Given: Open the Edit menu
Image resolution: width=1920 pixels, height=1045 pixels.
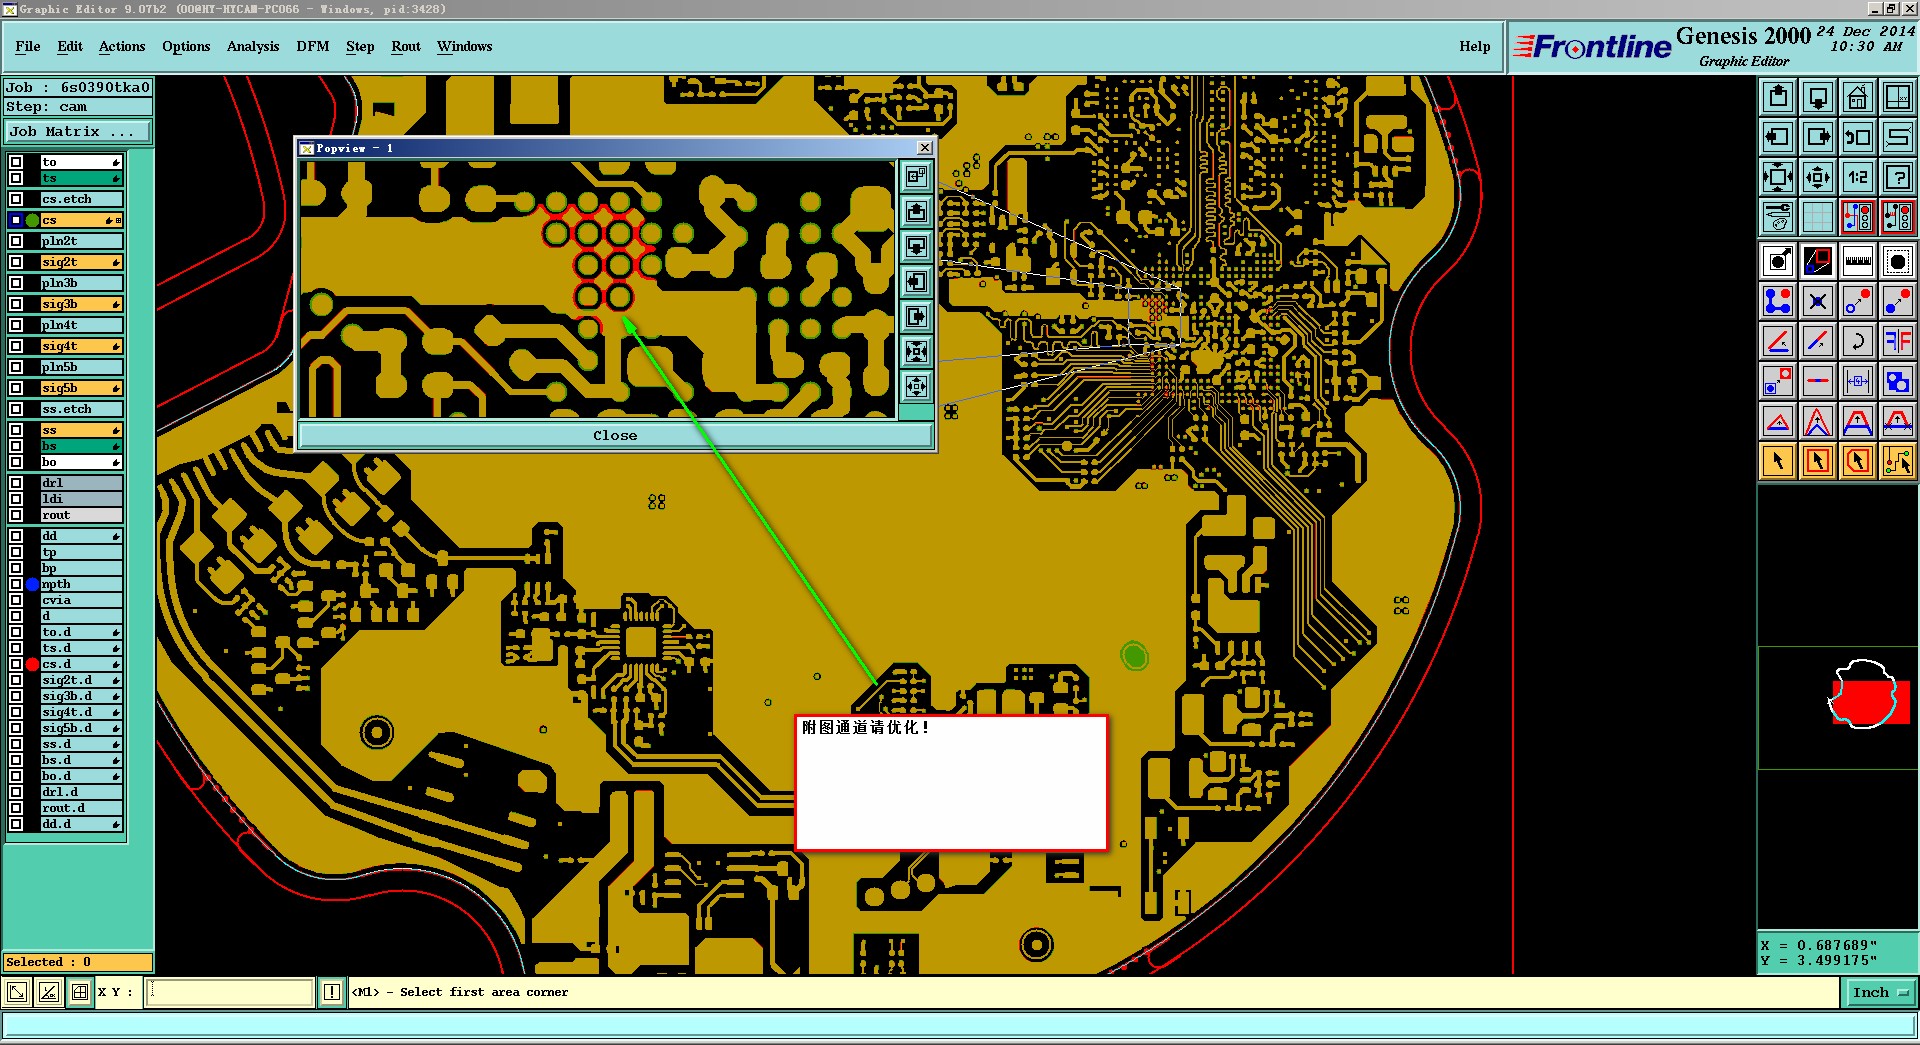Looking at the screenshot, I should (x=70, y=46).
